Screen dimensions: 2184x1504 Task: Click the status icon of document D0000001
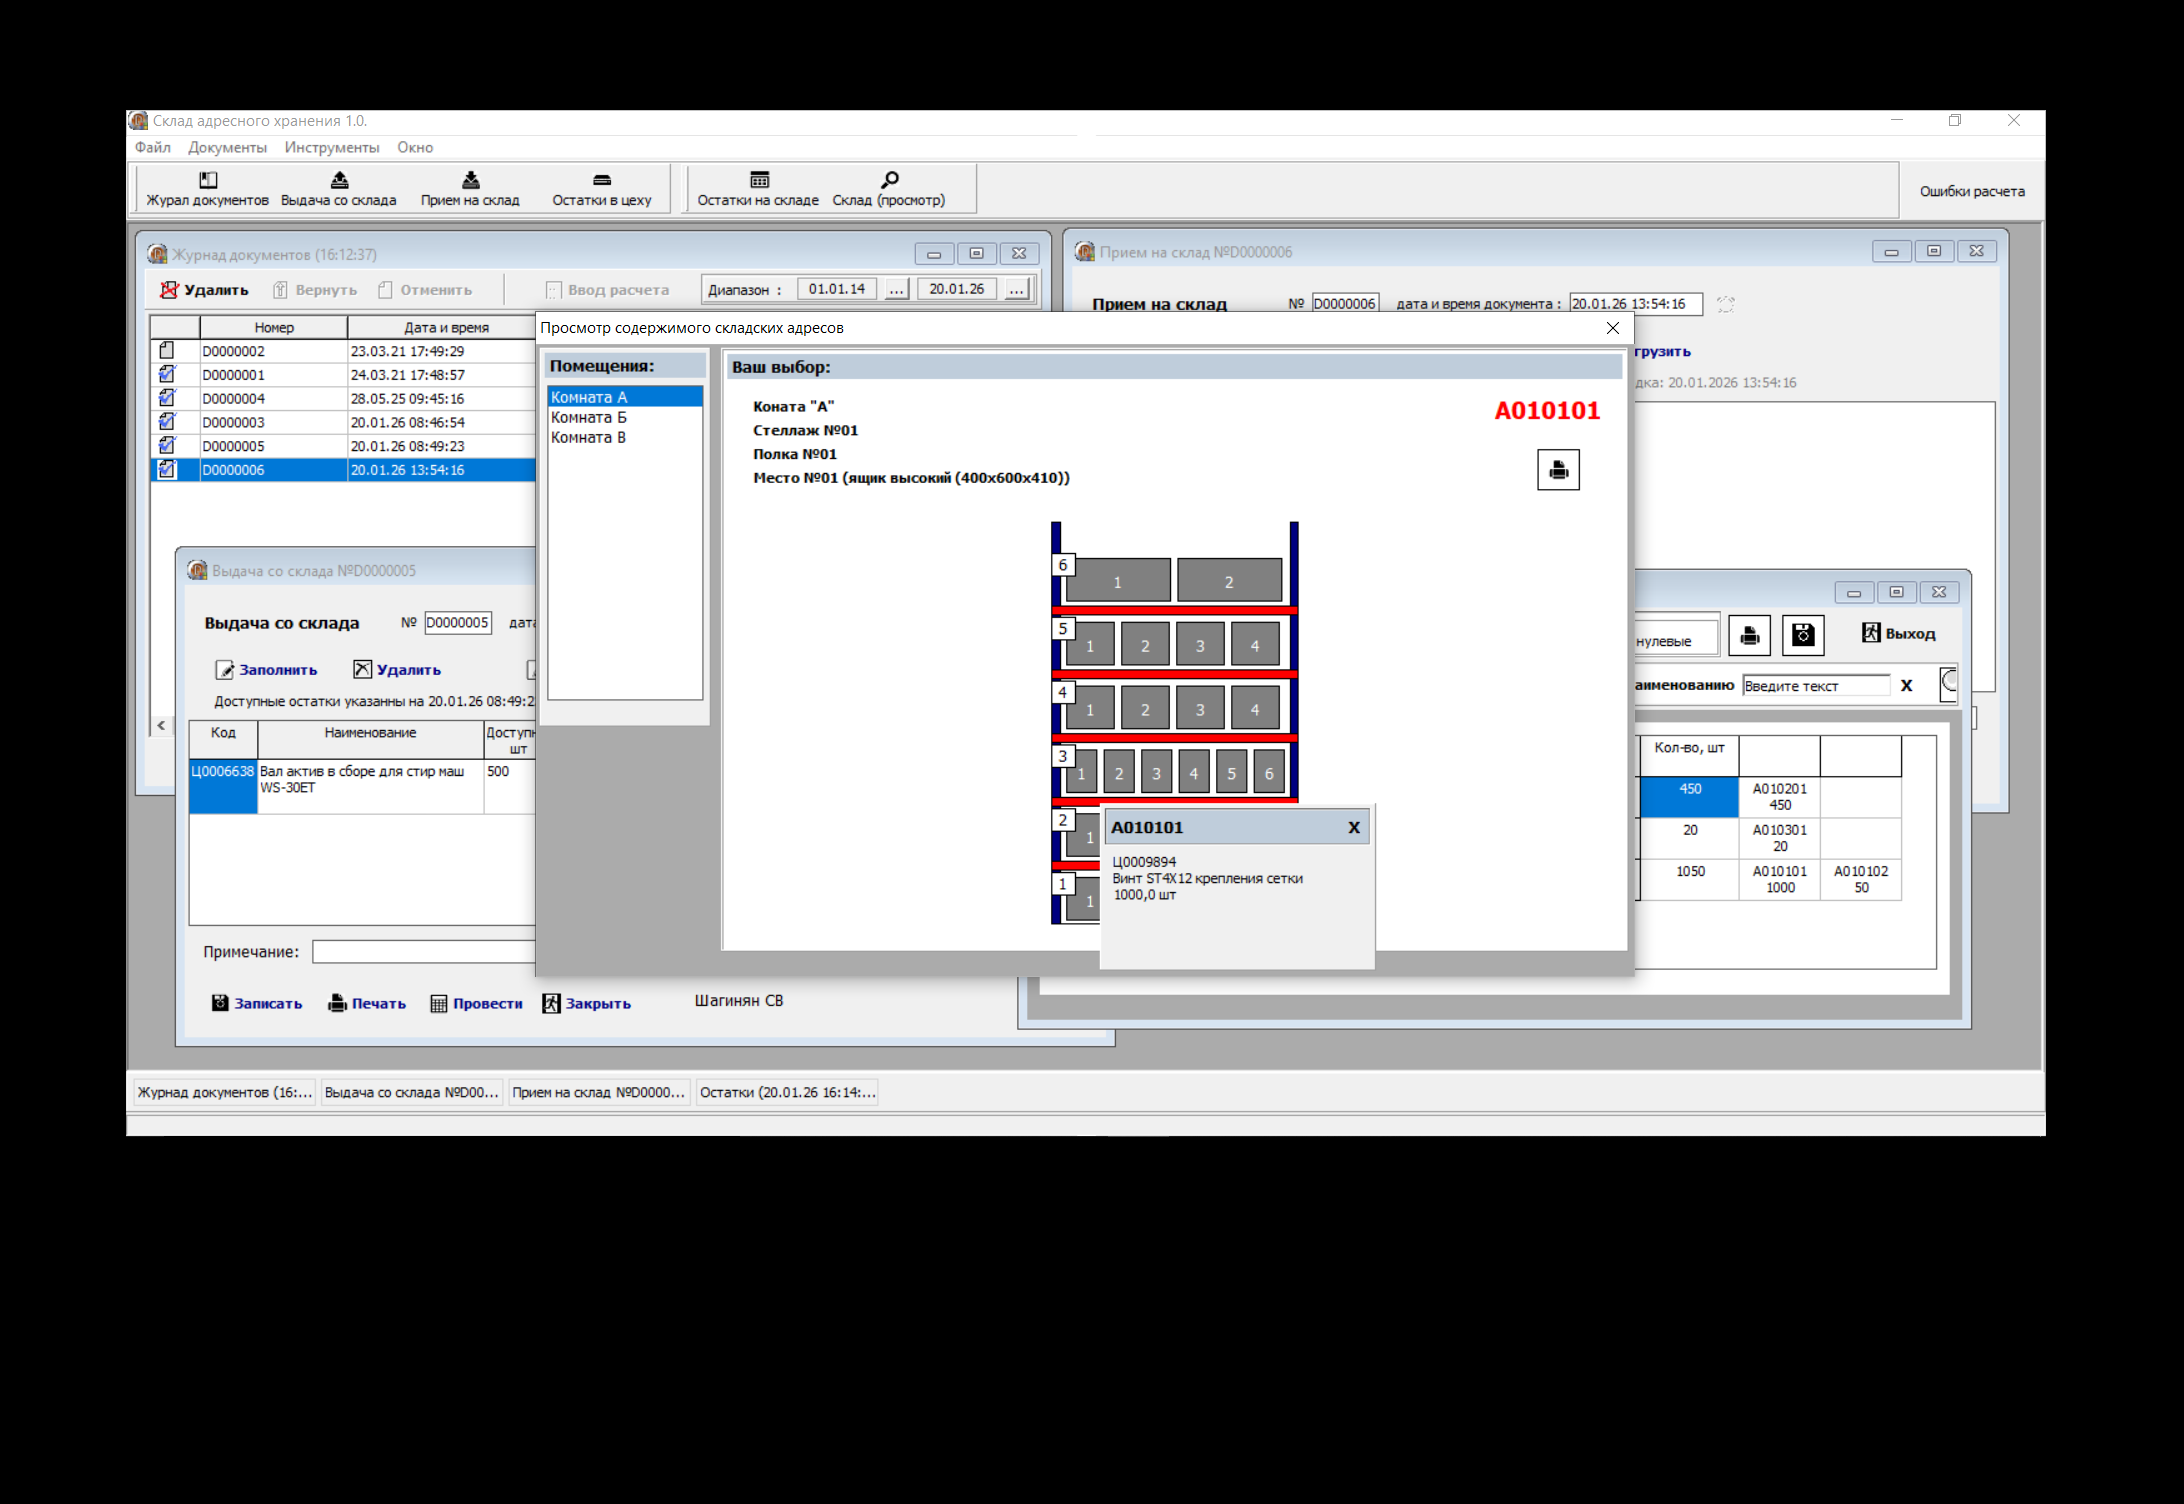pos(167,374)
